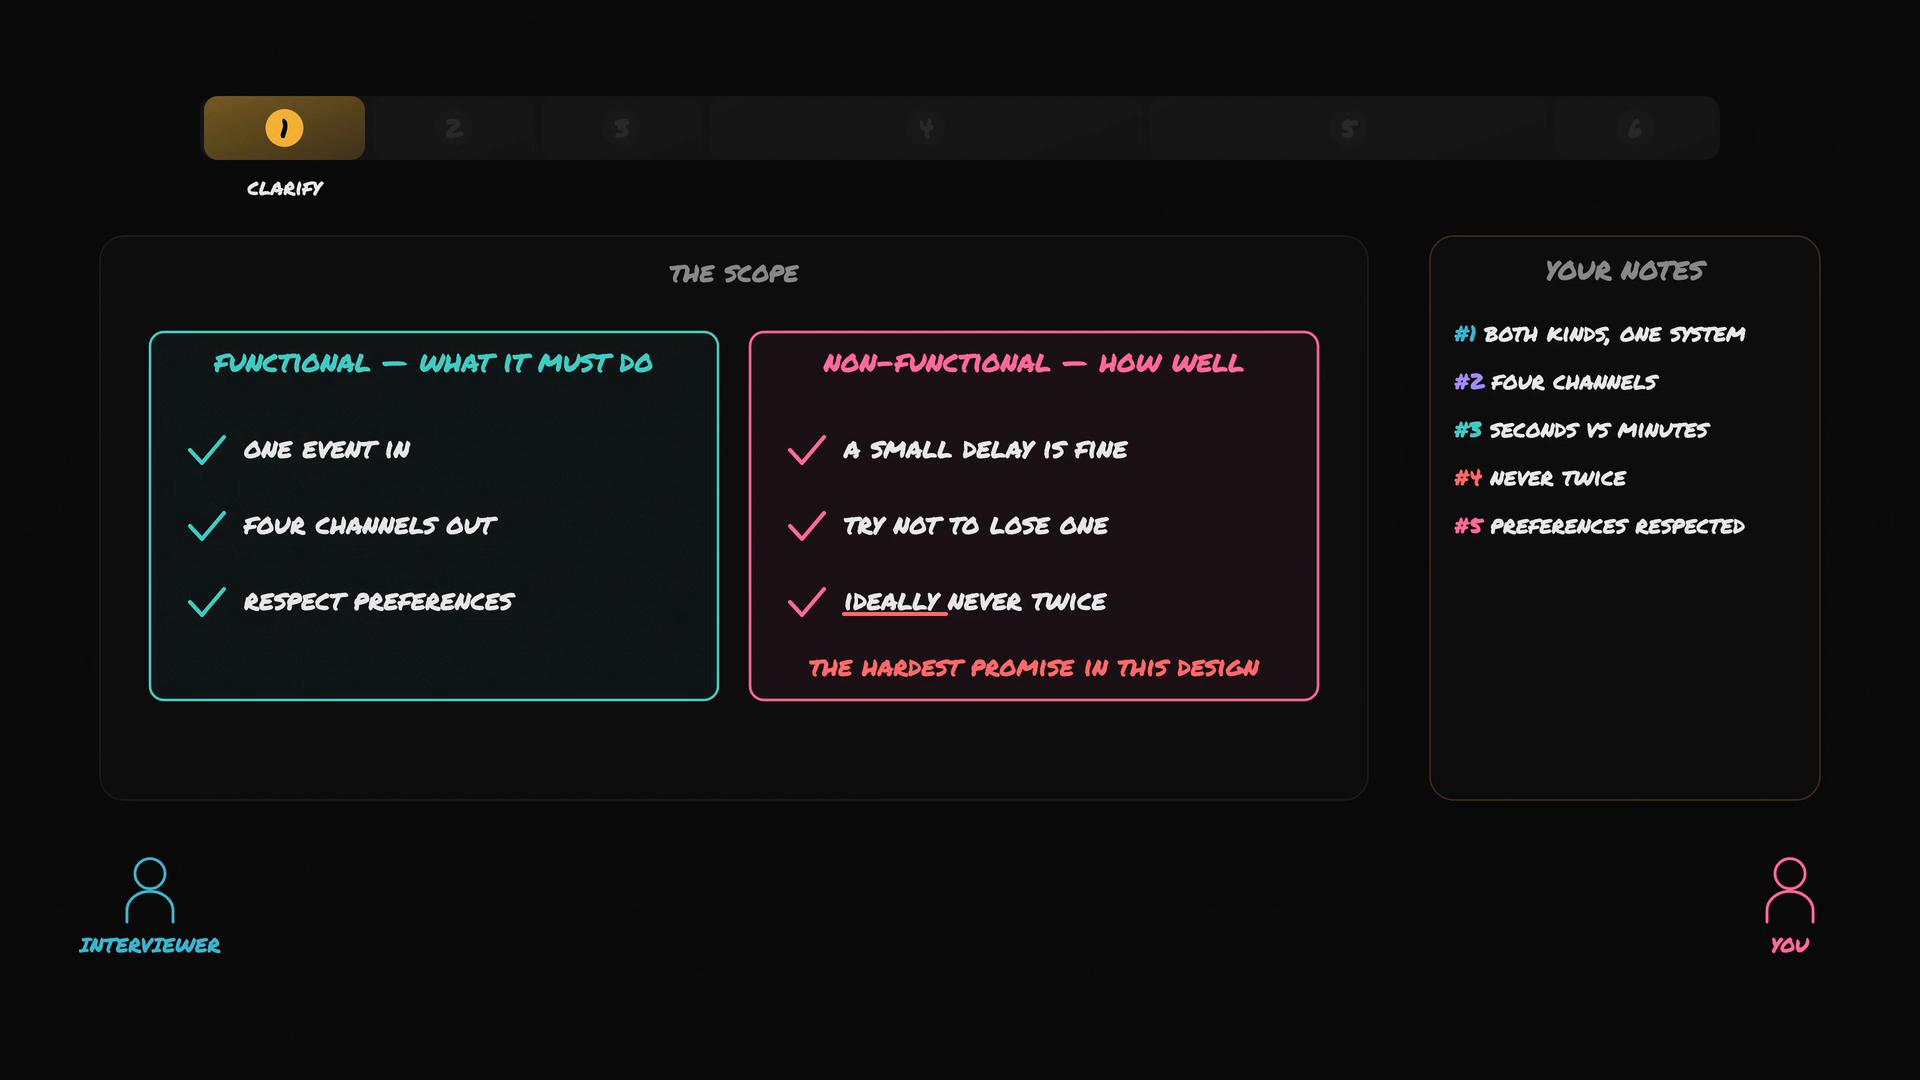The image size is (1920, 1080).
Task: Select note #4 Never Twice
Action: coord(1540,478)
